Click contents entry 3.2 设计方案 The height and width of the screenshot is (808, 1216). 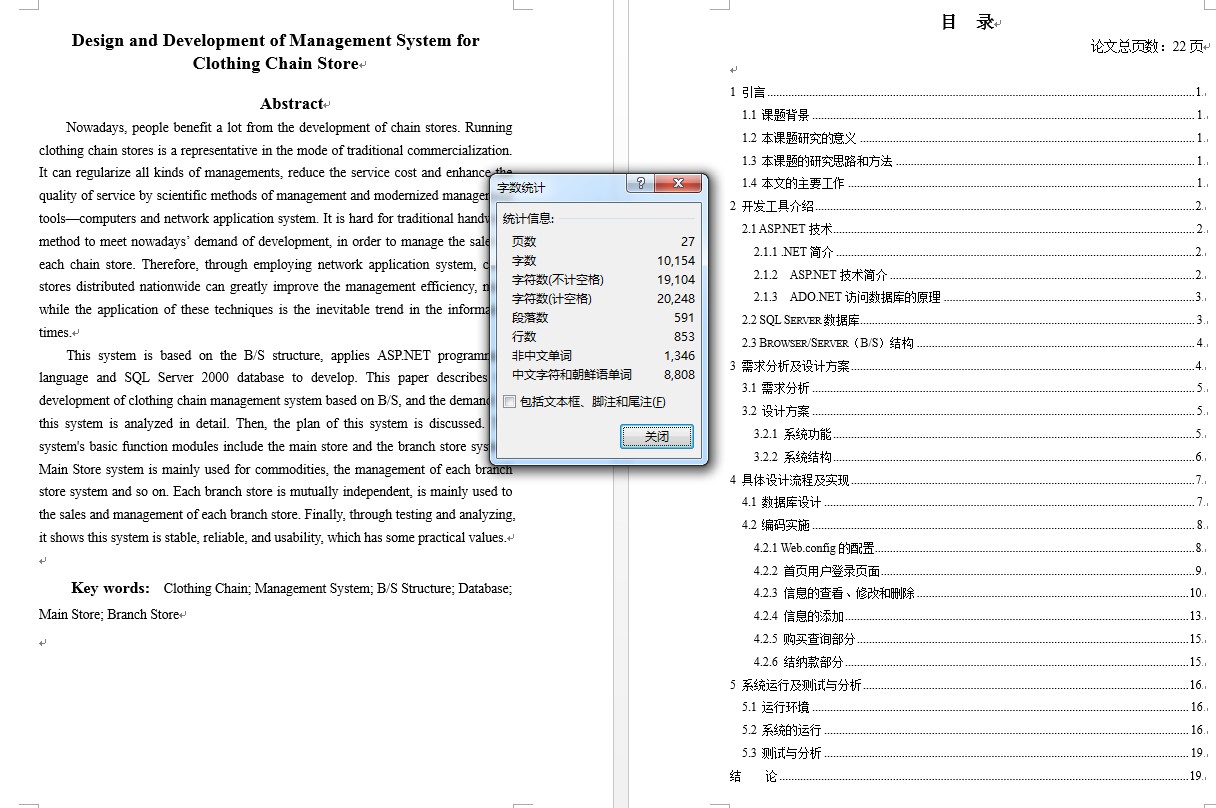972,411
